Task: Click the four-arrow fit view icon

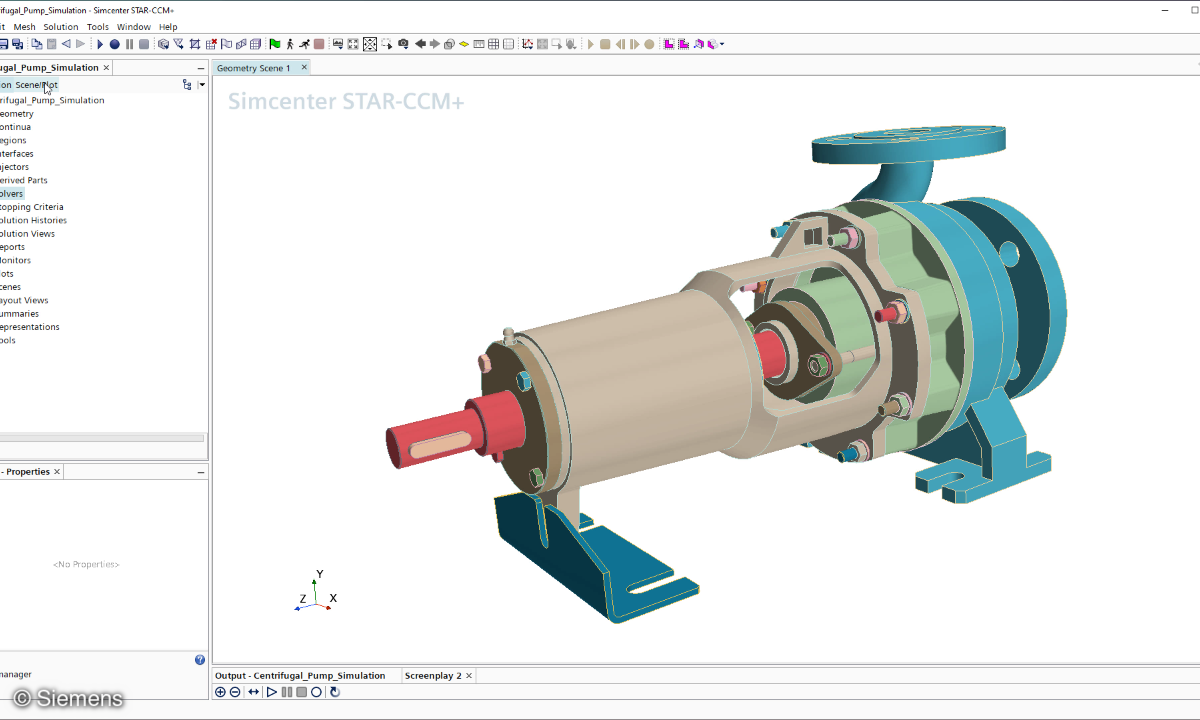Action: (x=353, y=44)
